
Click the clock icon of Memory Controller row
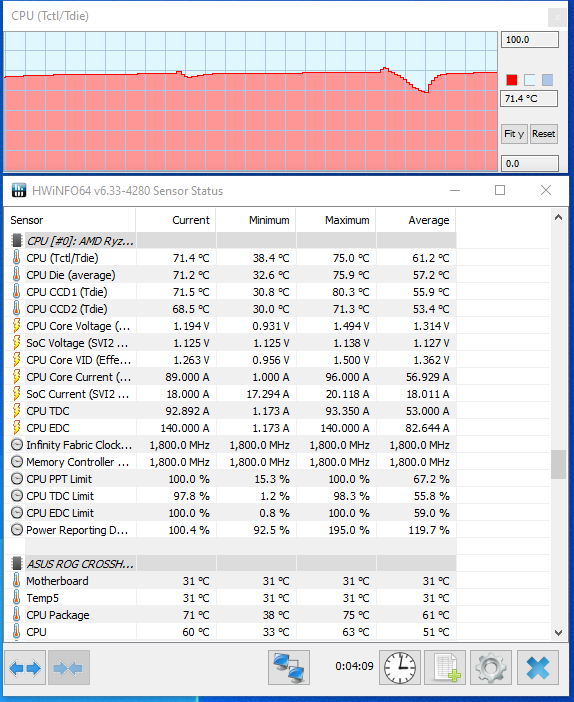click(x=17, y=462)
